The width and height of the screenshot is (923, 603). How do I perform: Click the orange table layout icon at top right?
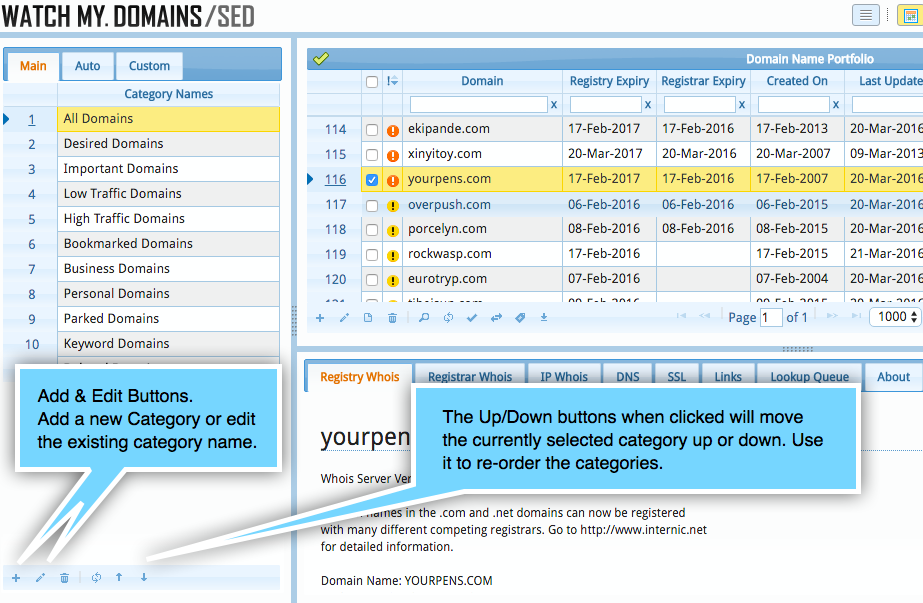point(910,15)
